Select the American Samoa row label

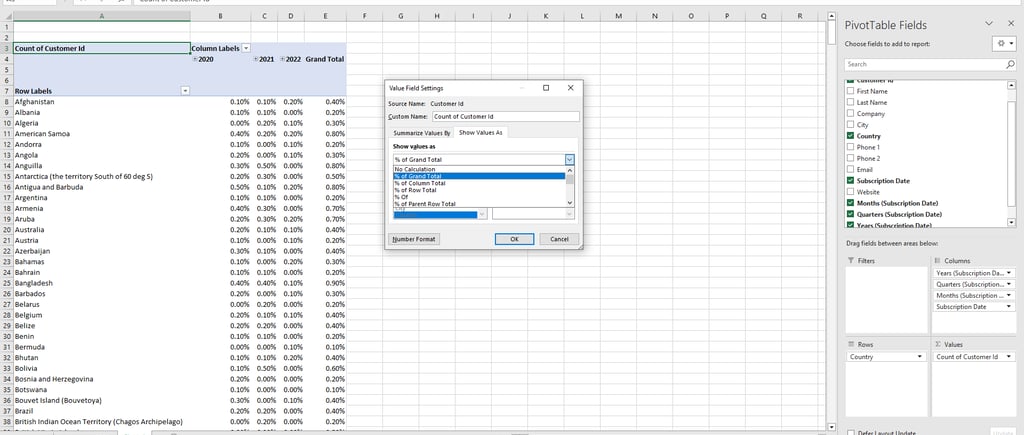coord(101,134)
